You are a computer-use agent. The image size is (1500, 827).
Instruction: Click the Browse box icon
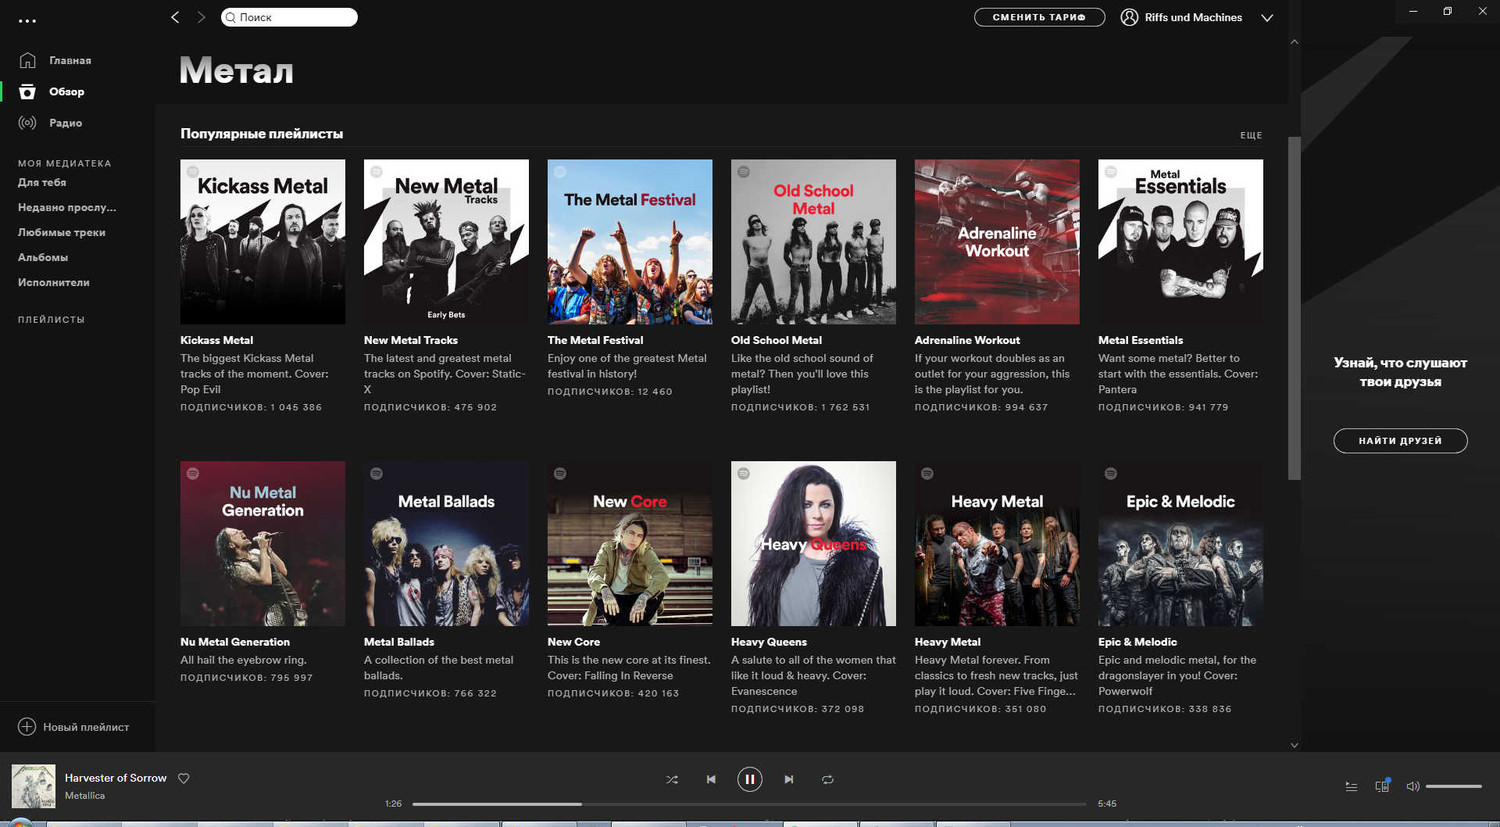tap(27, 91)
